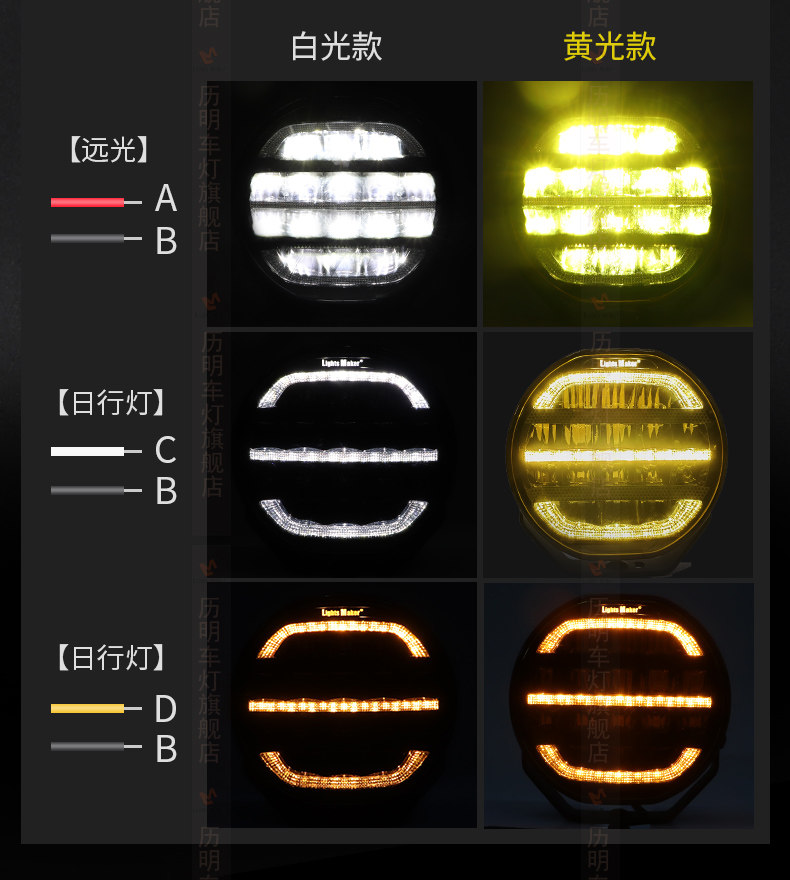Open the amber DRL photo in 白光款 column
Viewport: 790px width, 880px height.
click(x=342, y=705)
